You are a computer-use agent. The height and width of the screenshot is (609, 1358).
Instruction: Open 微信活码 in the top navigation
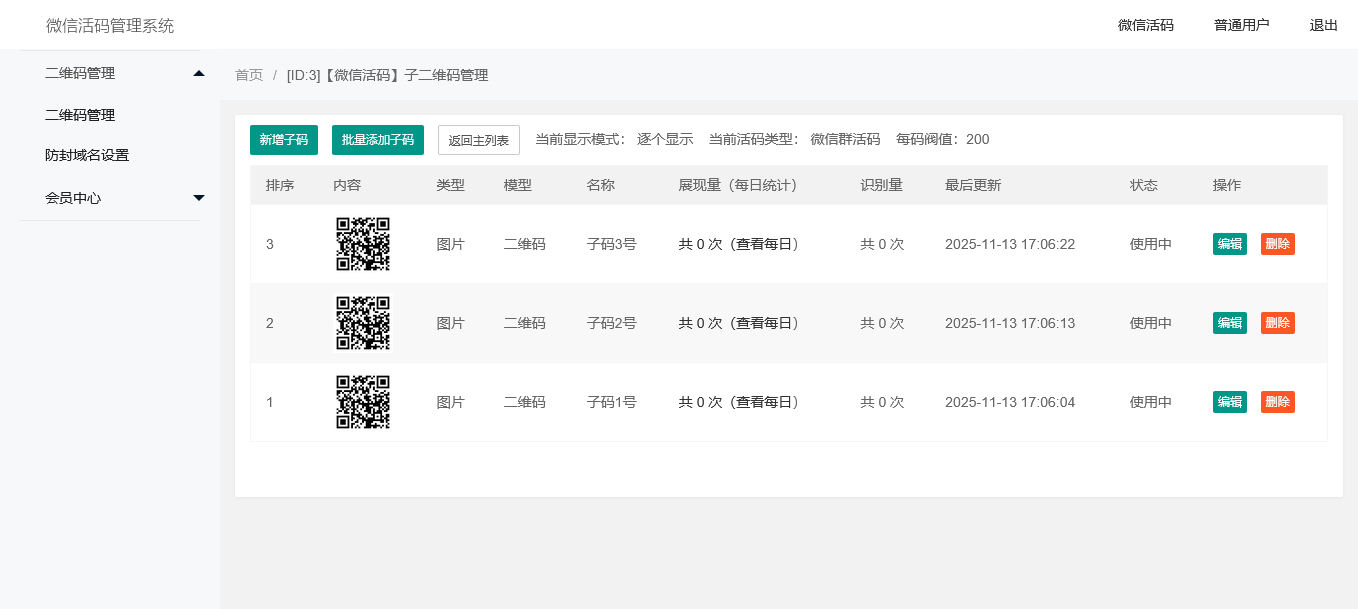click(1145, 25)
